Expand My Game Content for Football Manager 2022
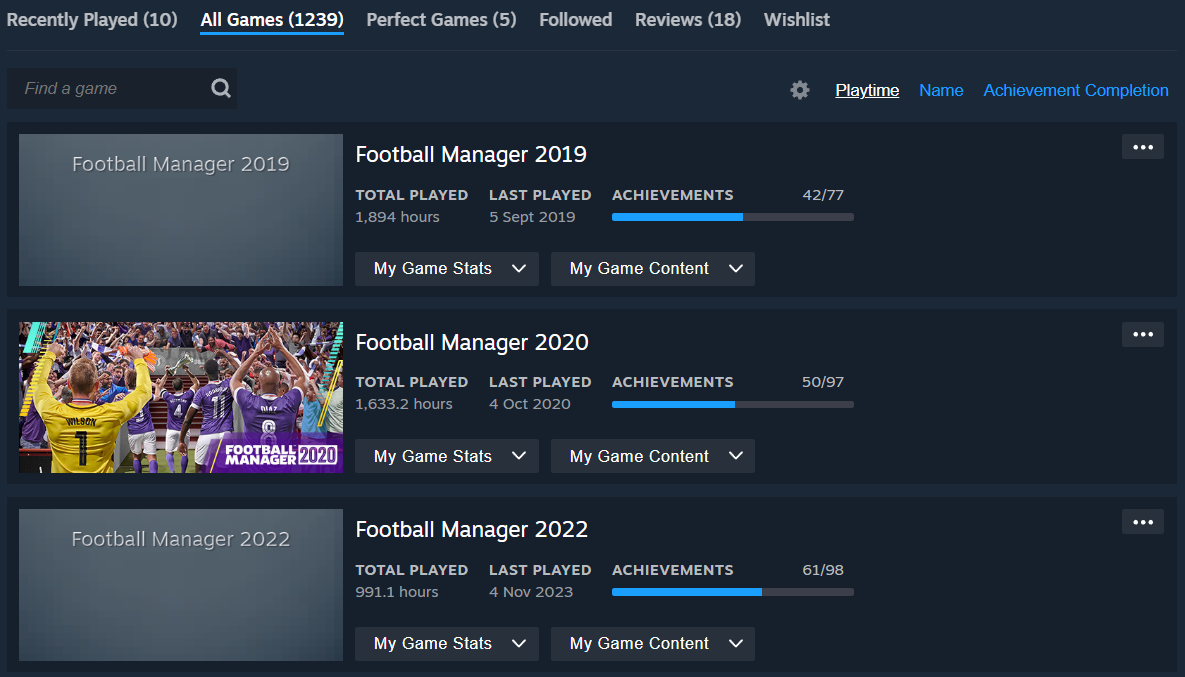Screen dimensions: 1185x677 tap(653, 644)
